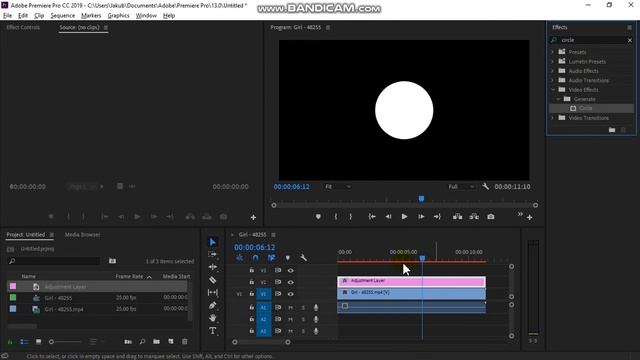Image resolution: width=640 pixels, height=360 pixels.
Task: Open the Sequence menu
Action: [x=63, y=16]
